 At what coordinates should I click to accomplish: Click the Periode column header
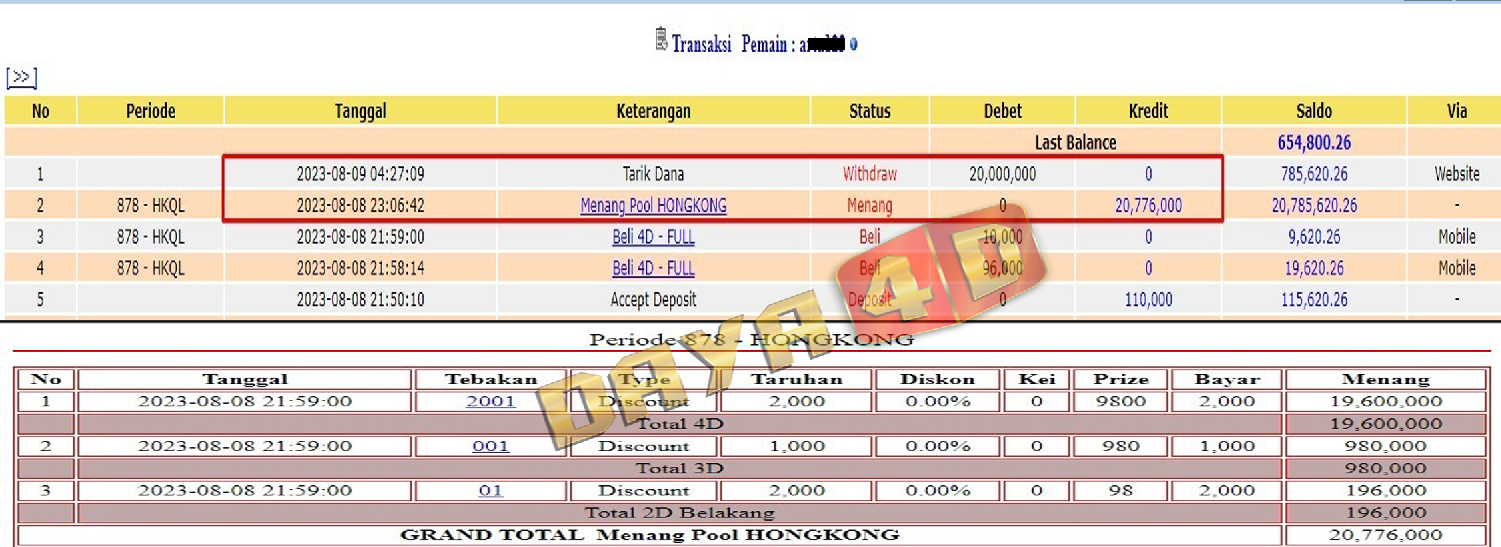[150, 111]
